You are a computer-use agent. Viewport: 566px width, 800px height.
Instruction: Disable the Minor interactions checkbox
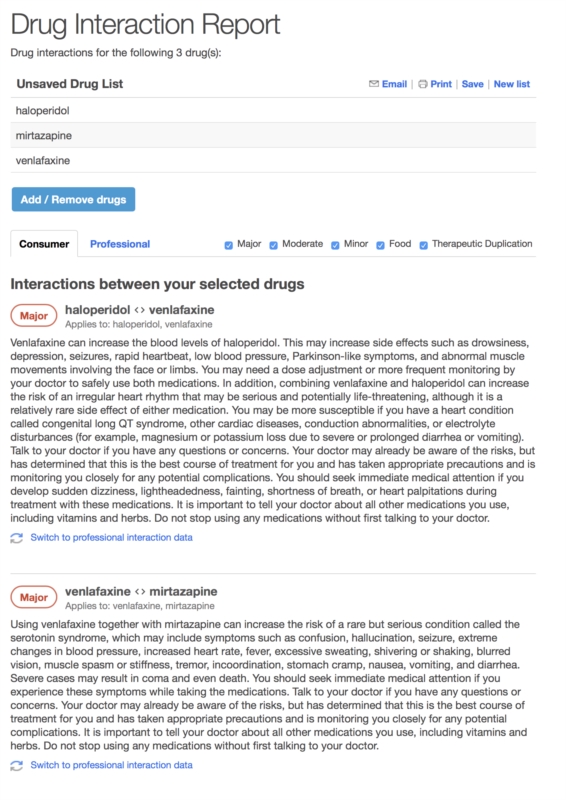(x=335, y=245)
